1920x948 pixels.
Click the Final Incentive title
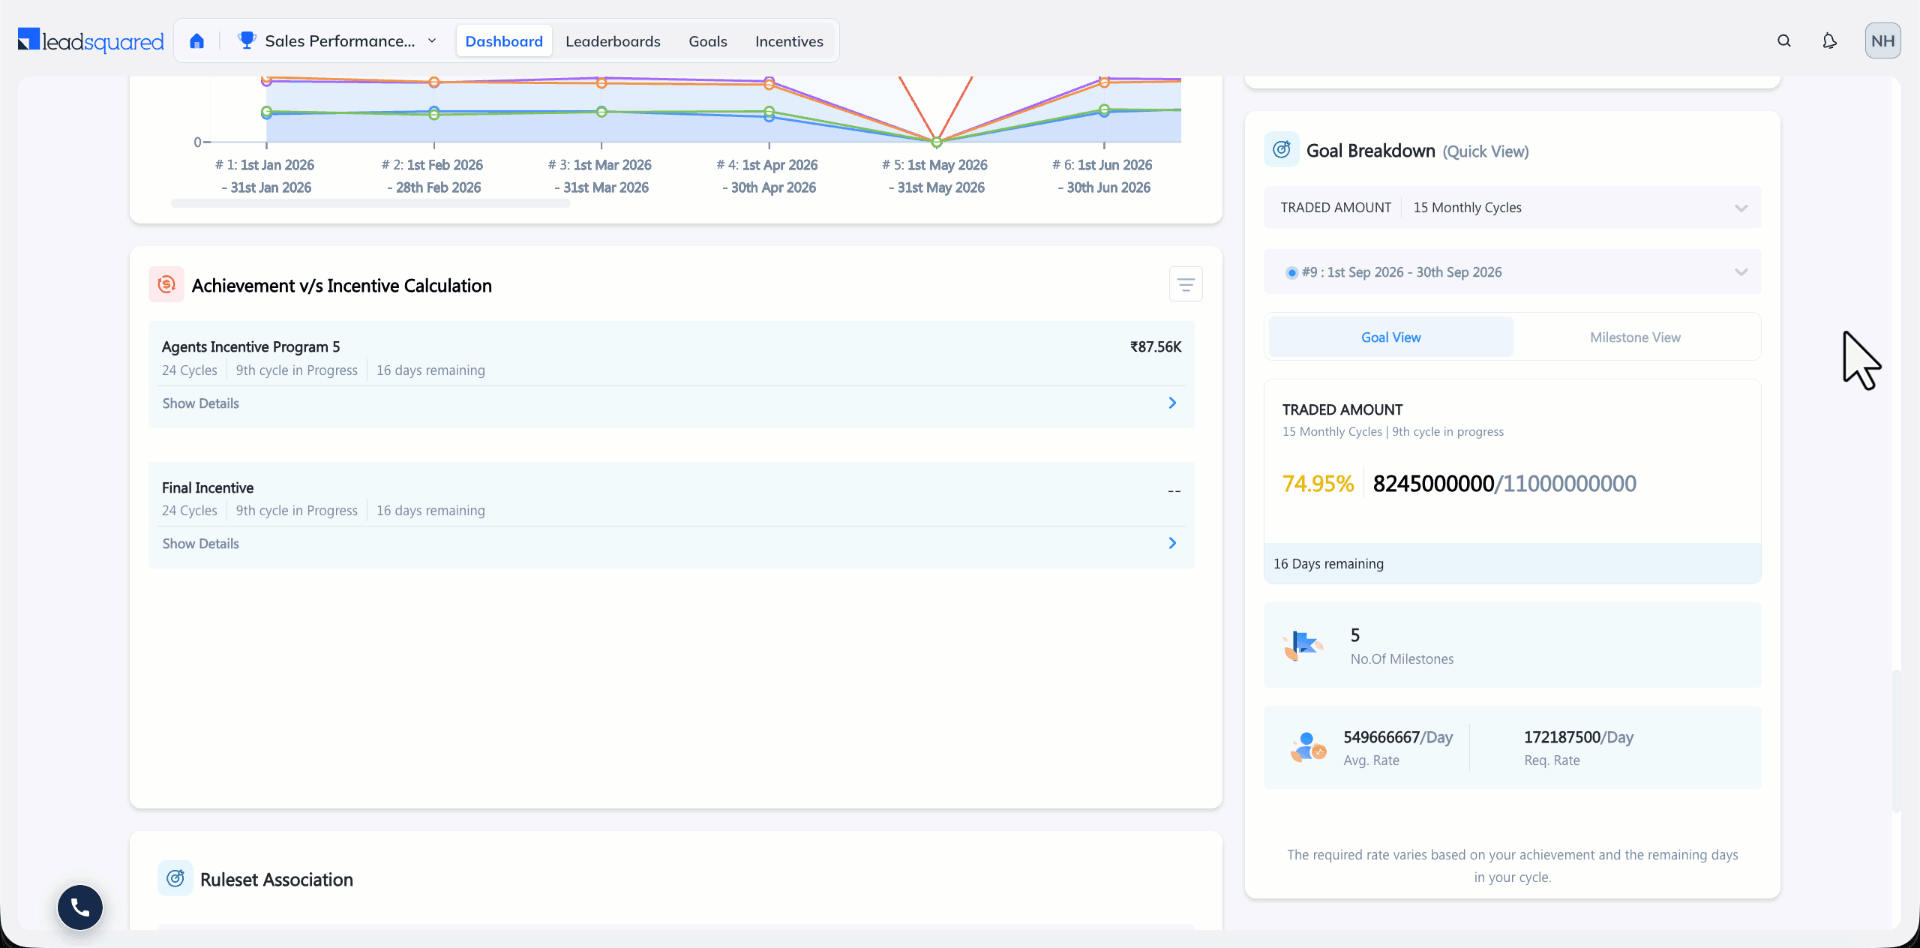pos(208,488)
